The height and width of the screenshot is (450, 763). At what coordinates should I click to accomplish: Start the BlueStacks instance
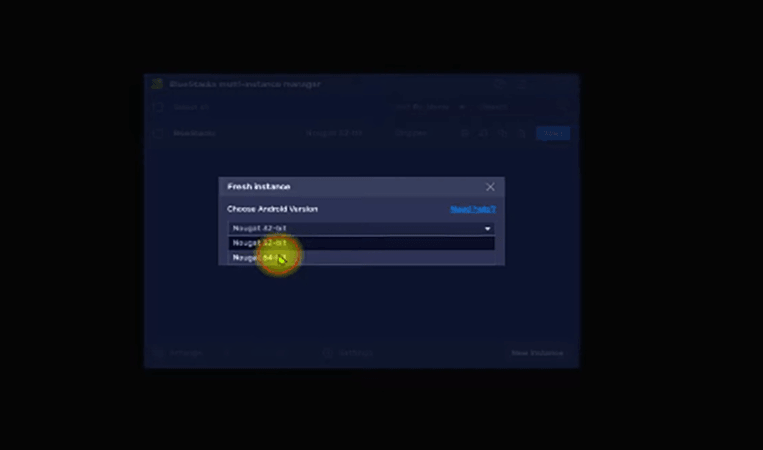tap(553, 133)
